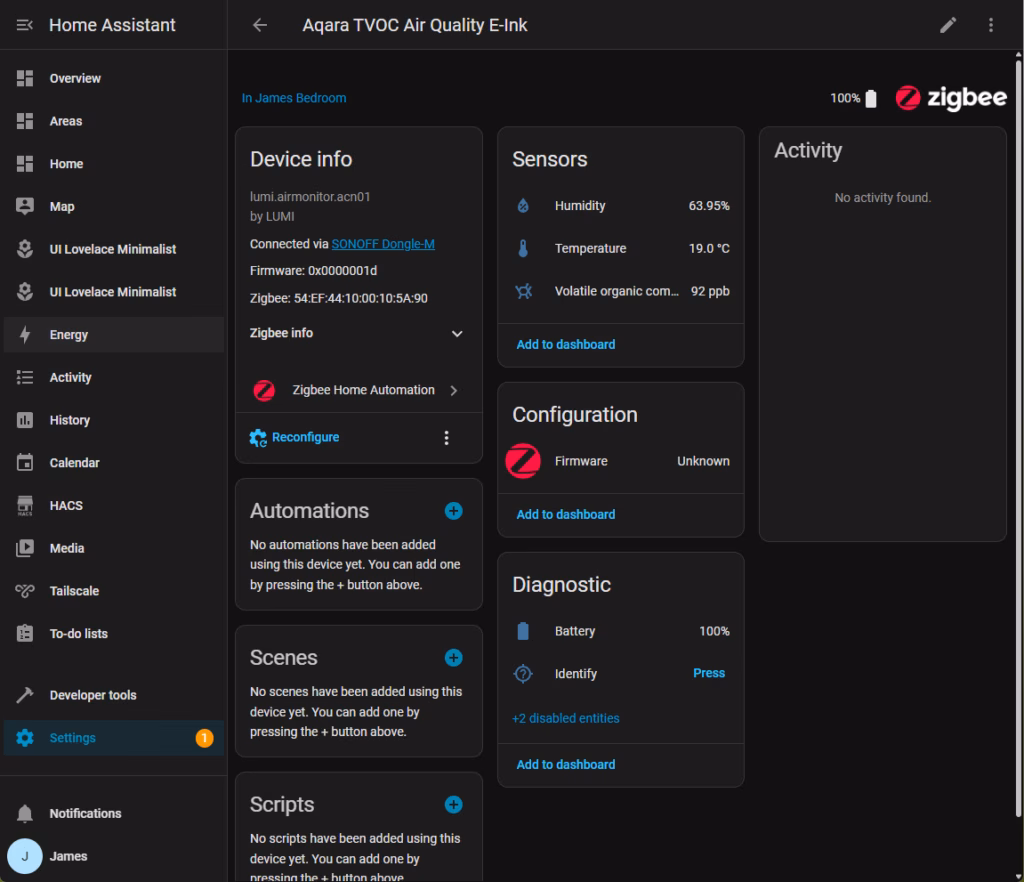Open the Zigbee Home Automation integration row
The height and width of the screenshot is (882, 1024).
click(x=358, y=390)
